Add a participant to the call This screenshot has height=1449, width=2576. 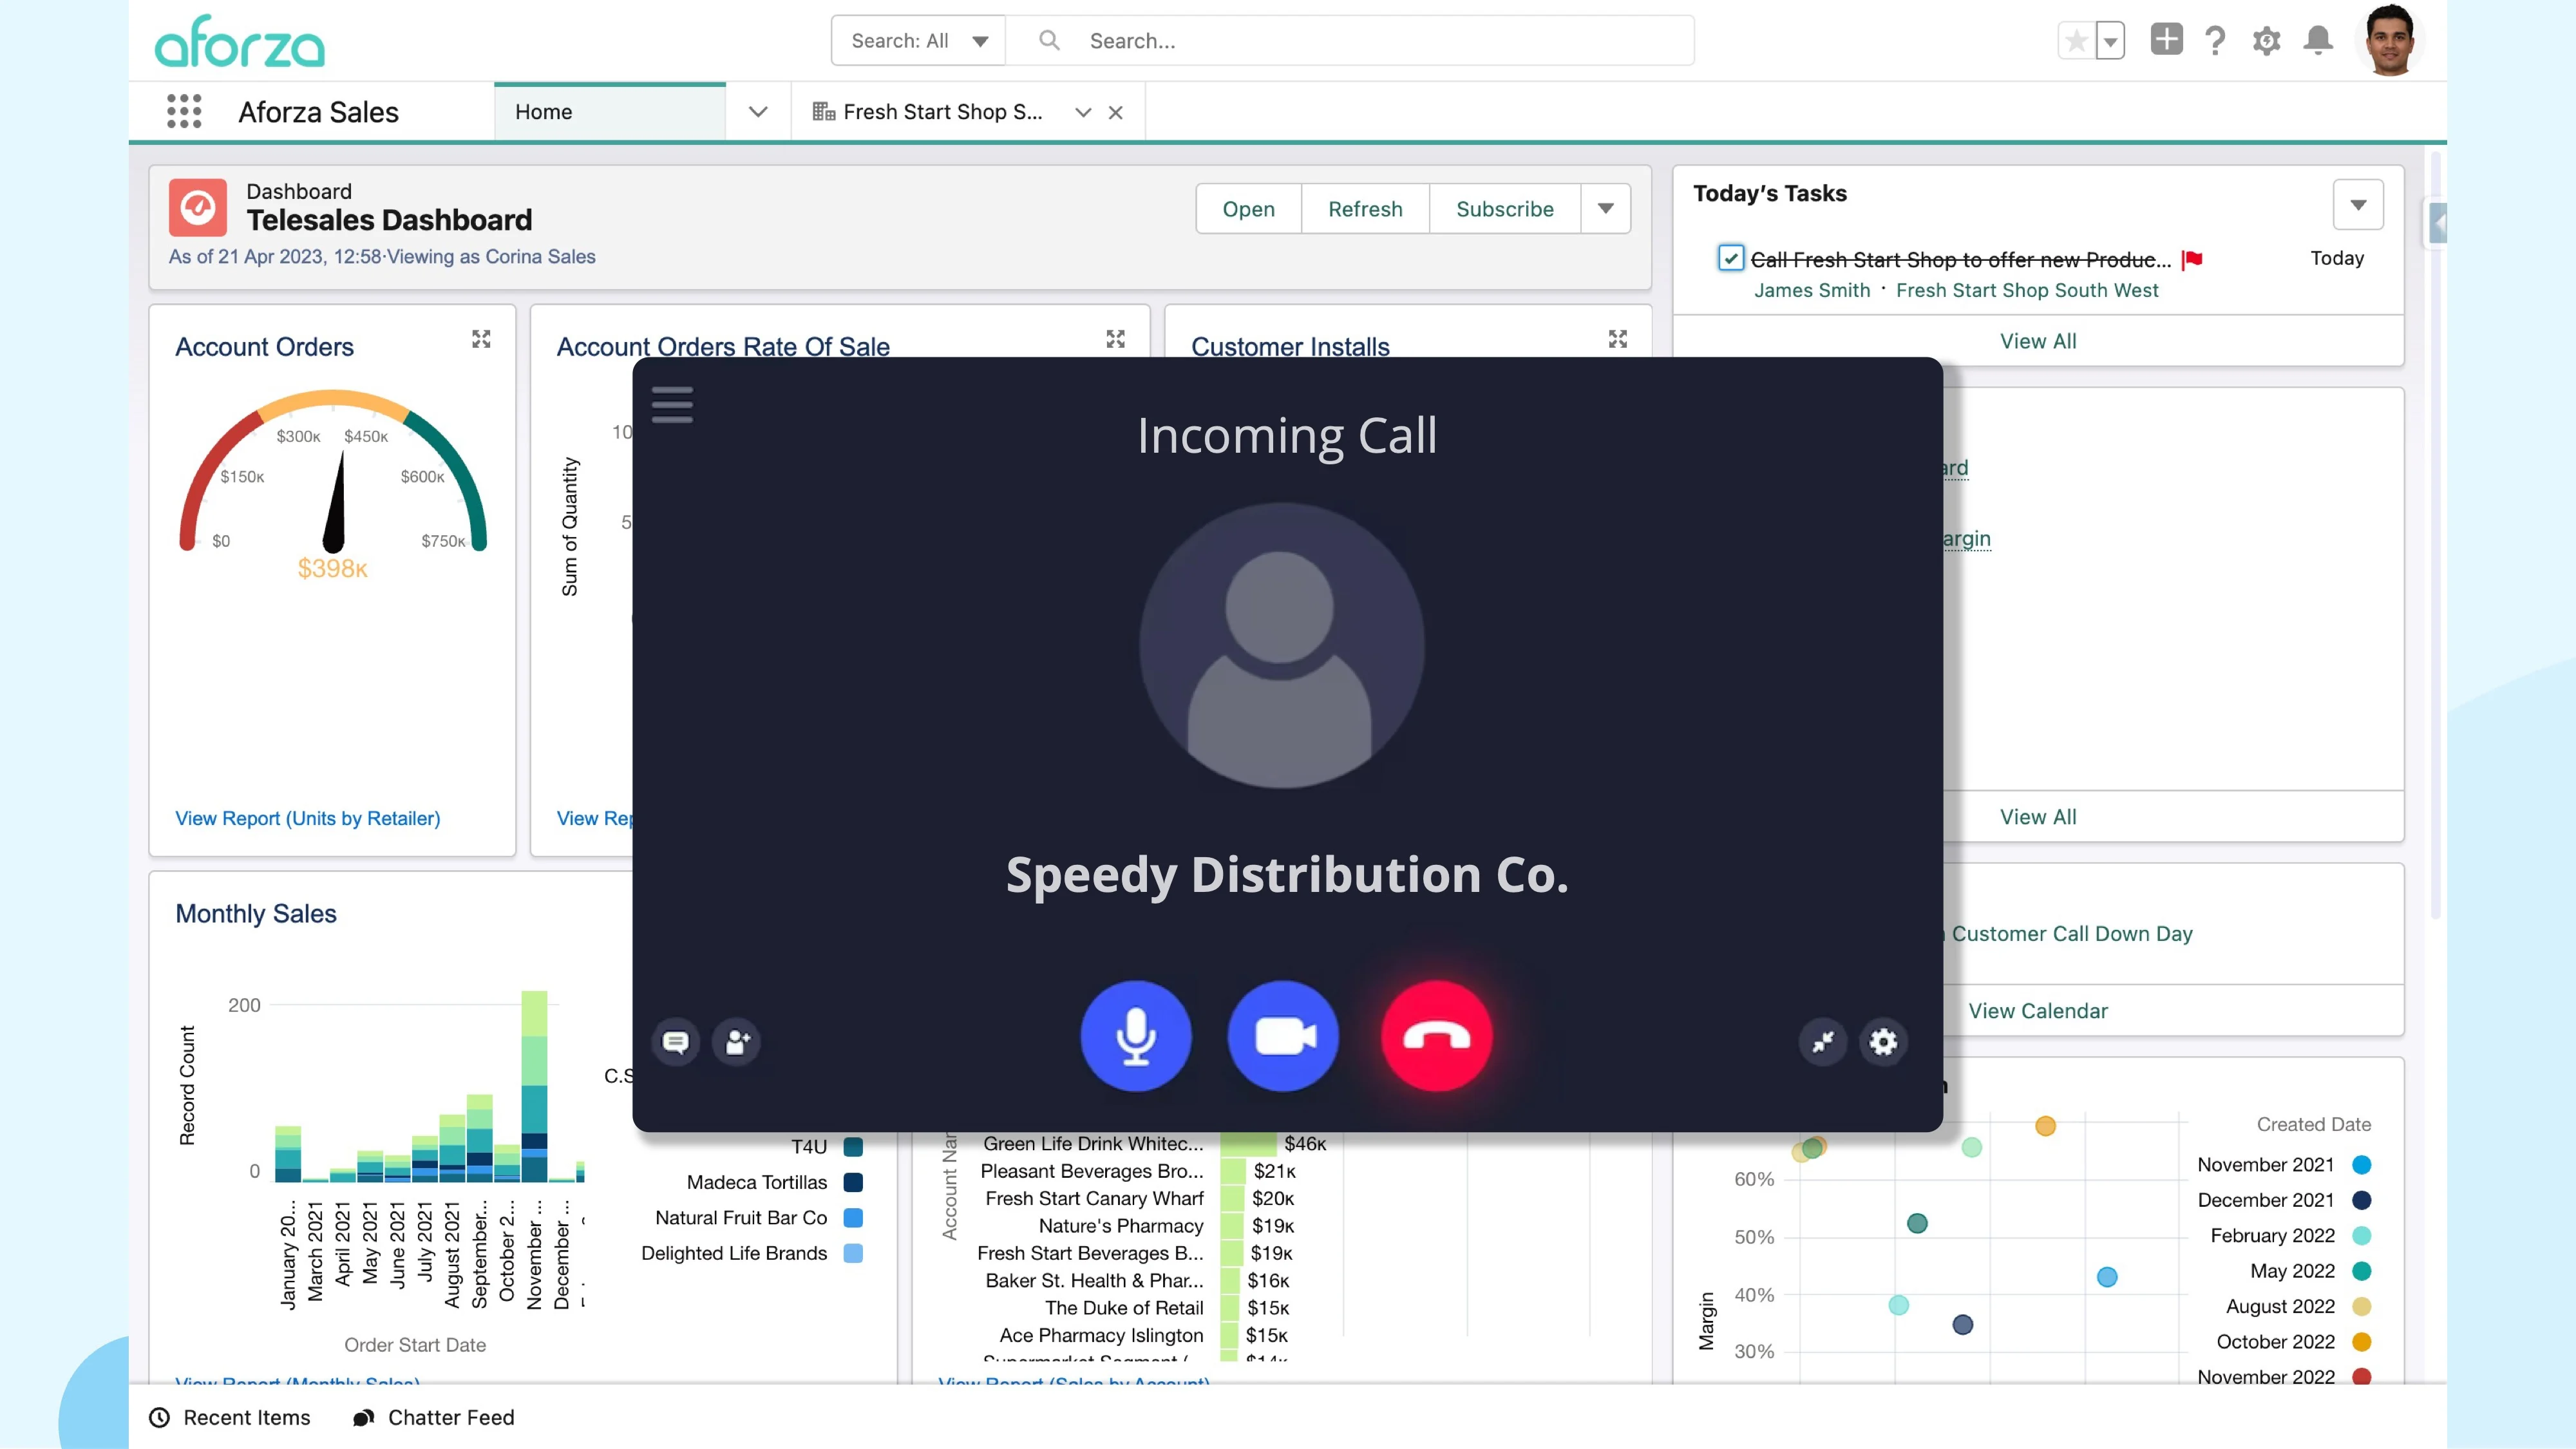(x=737, y=1042)
